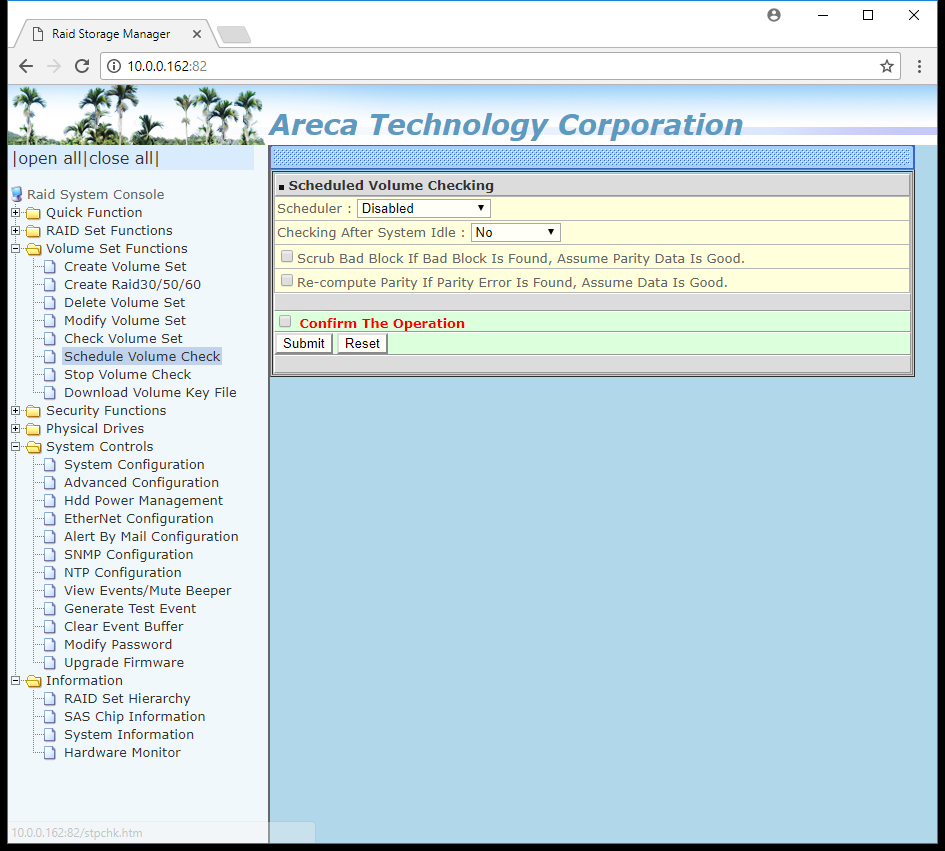945x851 pixels.
Task: Open Clear Event Buffer page
Action: pyautogui.click(x=124, y=627)
